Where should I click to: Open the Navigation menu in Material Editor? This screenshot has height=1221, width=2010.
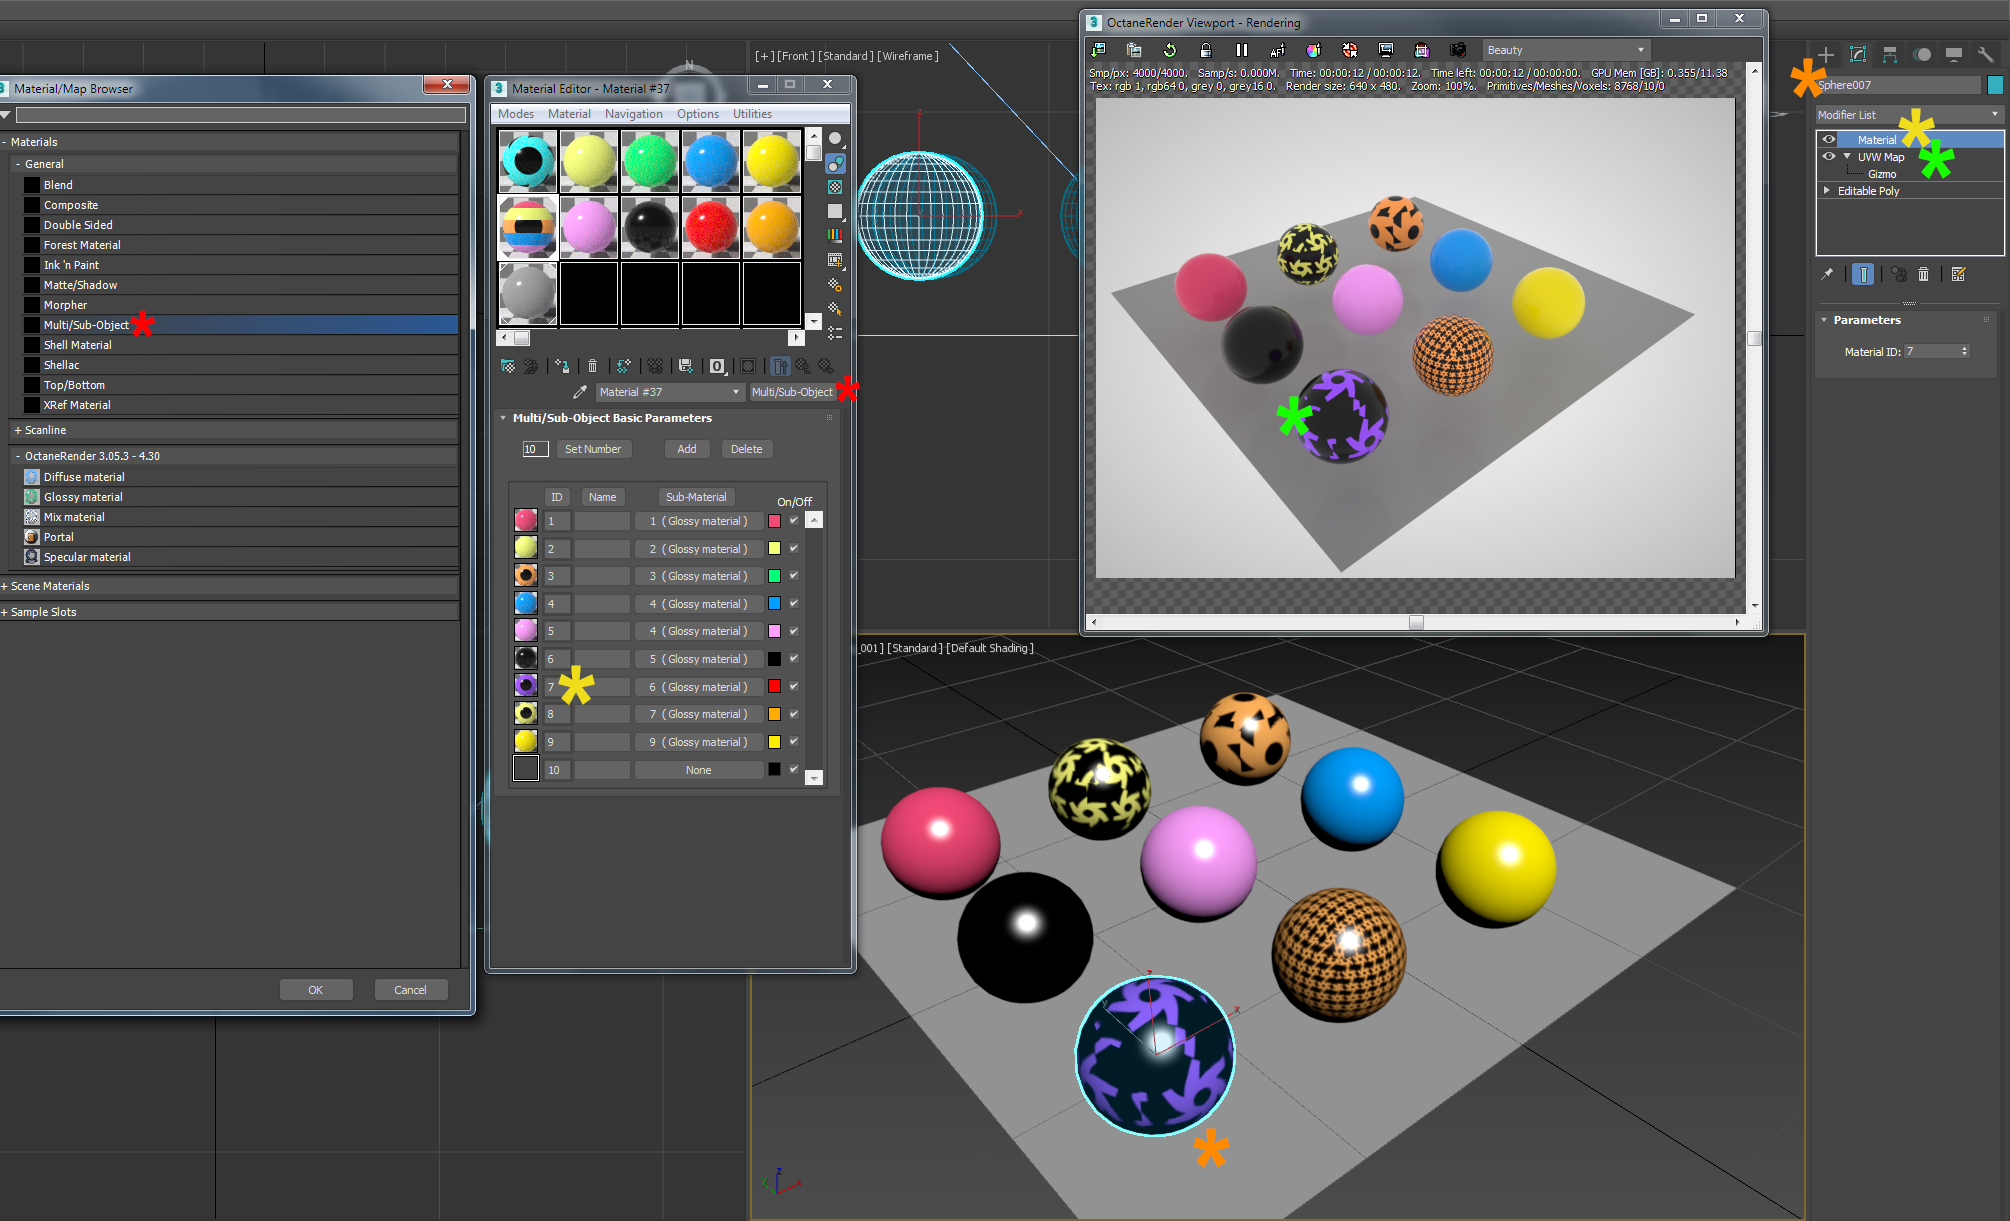633,114
